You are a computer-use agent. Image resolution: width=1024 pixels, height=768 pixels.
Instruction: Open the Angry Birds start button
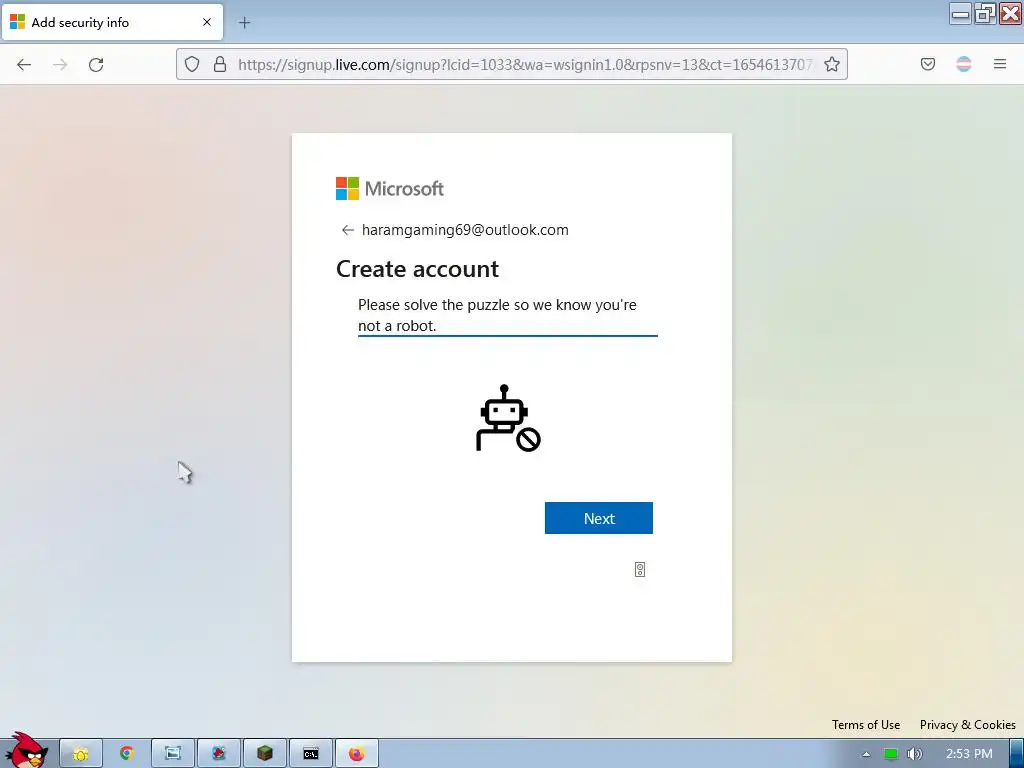click(26, 751)
